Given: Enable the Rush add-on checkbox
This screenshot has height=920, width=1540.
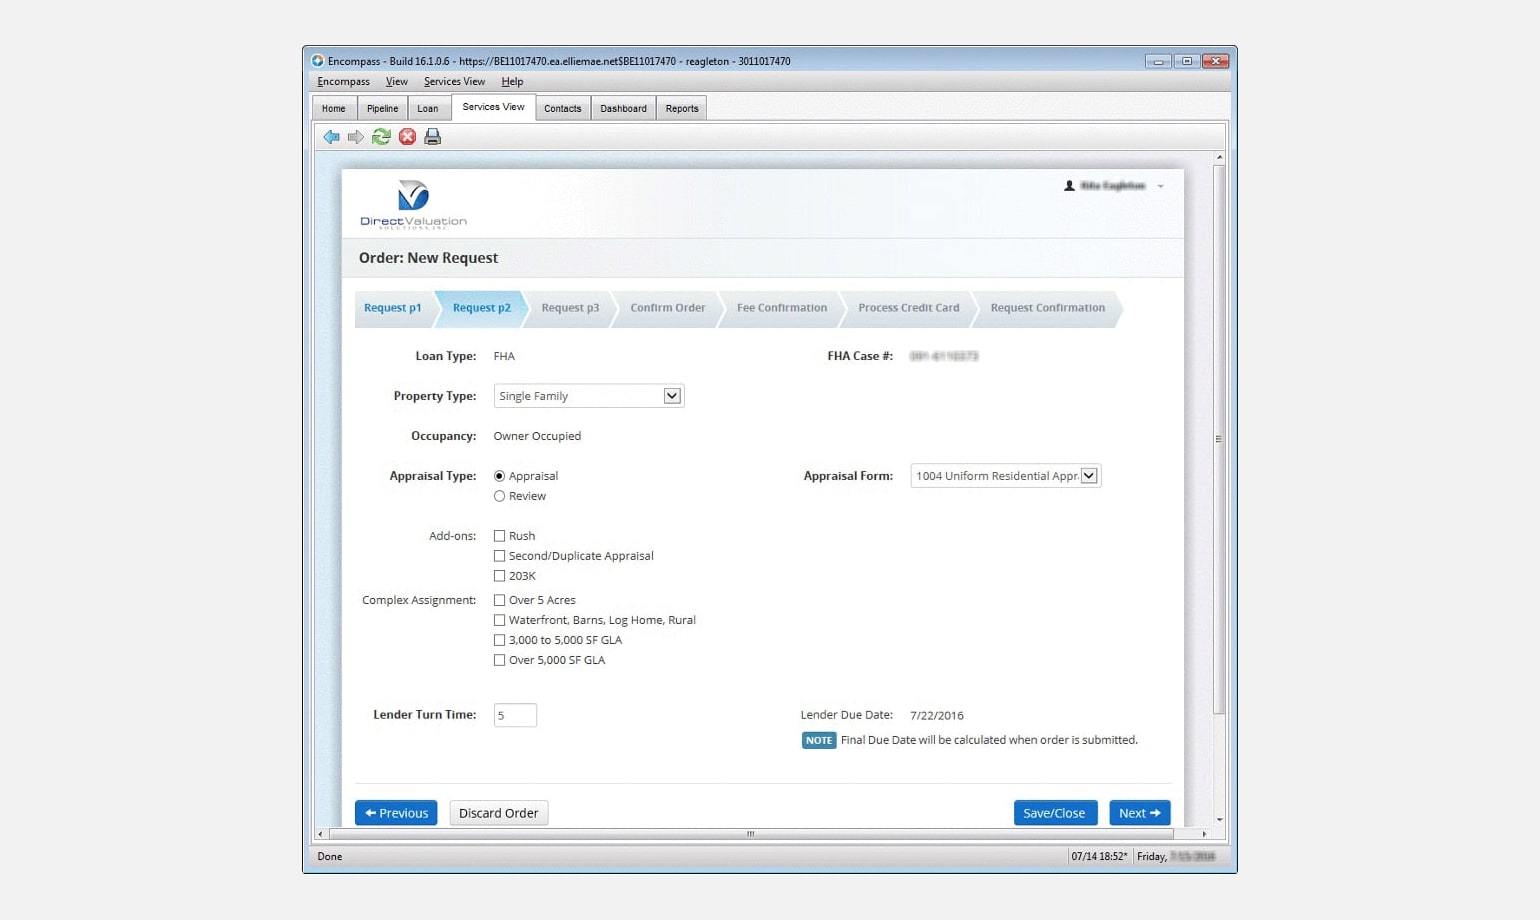Looking at the screenshot, I should point(499,536).
